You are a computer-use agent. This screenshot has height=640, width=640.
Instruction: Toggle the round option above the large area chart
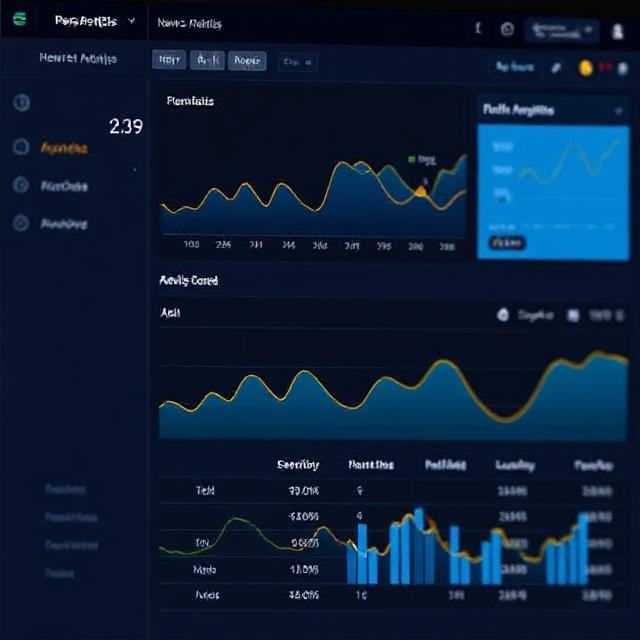[503, 315]
